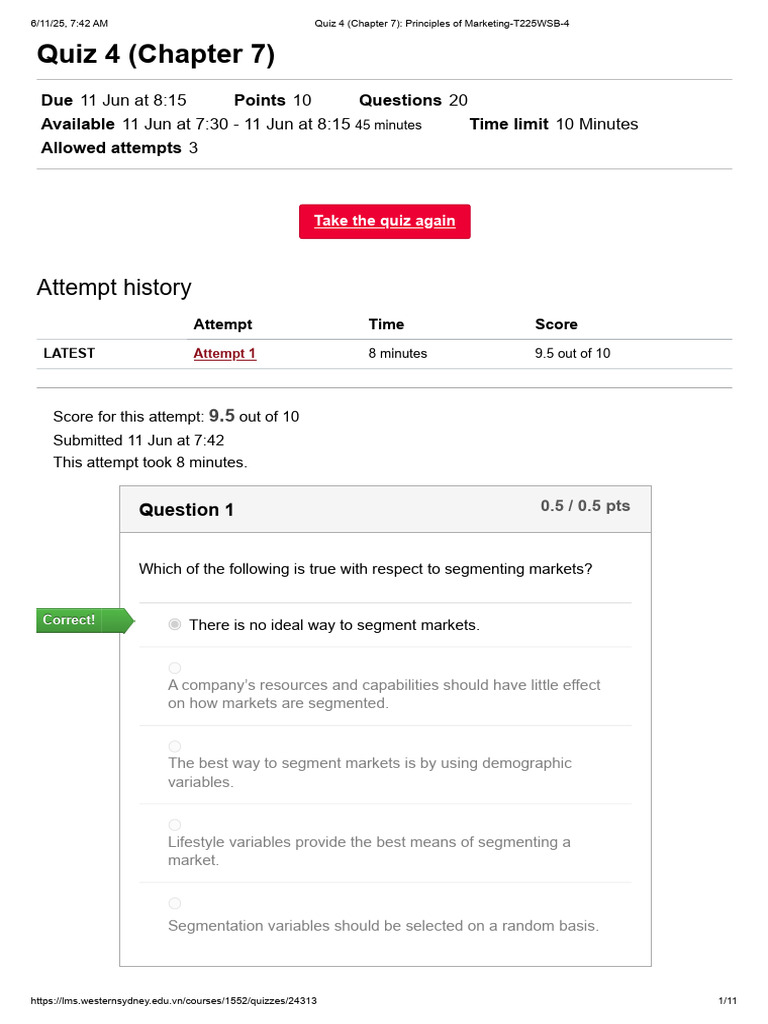The image size is (768, 1024).
Task: Click the lms.westernsydney.edu.vn URL in the footer
Action: click(x=174, y=1001)
